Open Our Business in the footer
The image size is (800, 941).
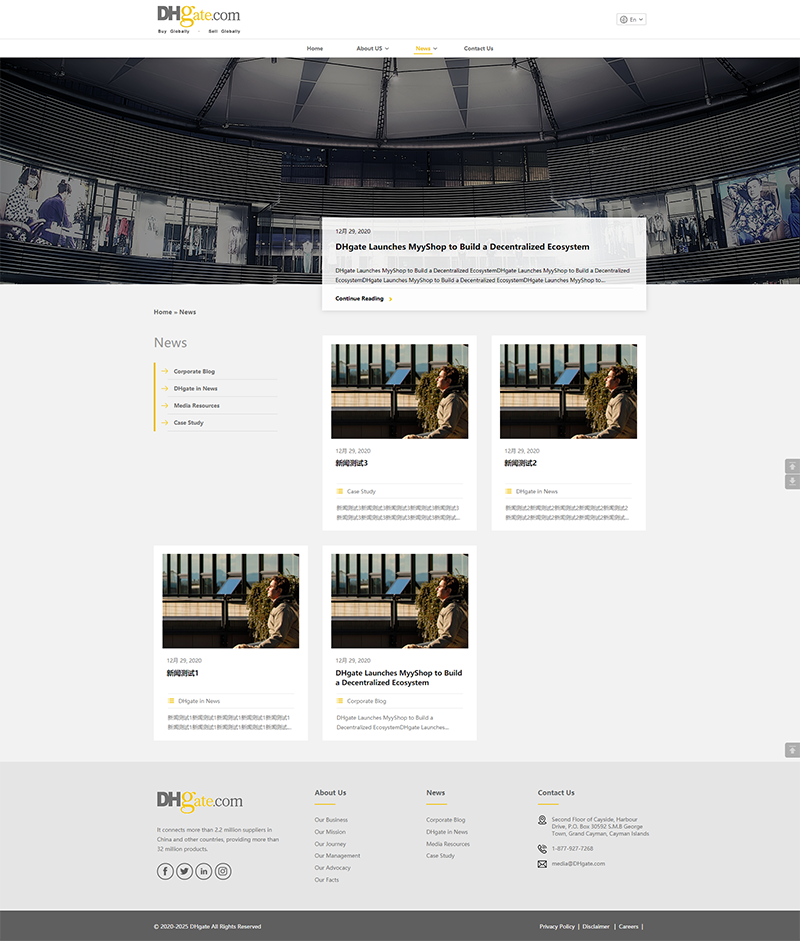pyautogui.click(x=331, y=820)
